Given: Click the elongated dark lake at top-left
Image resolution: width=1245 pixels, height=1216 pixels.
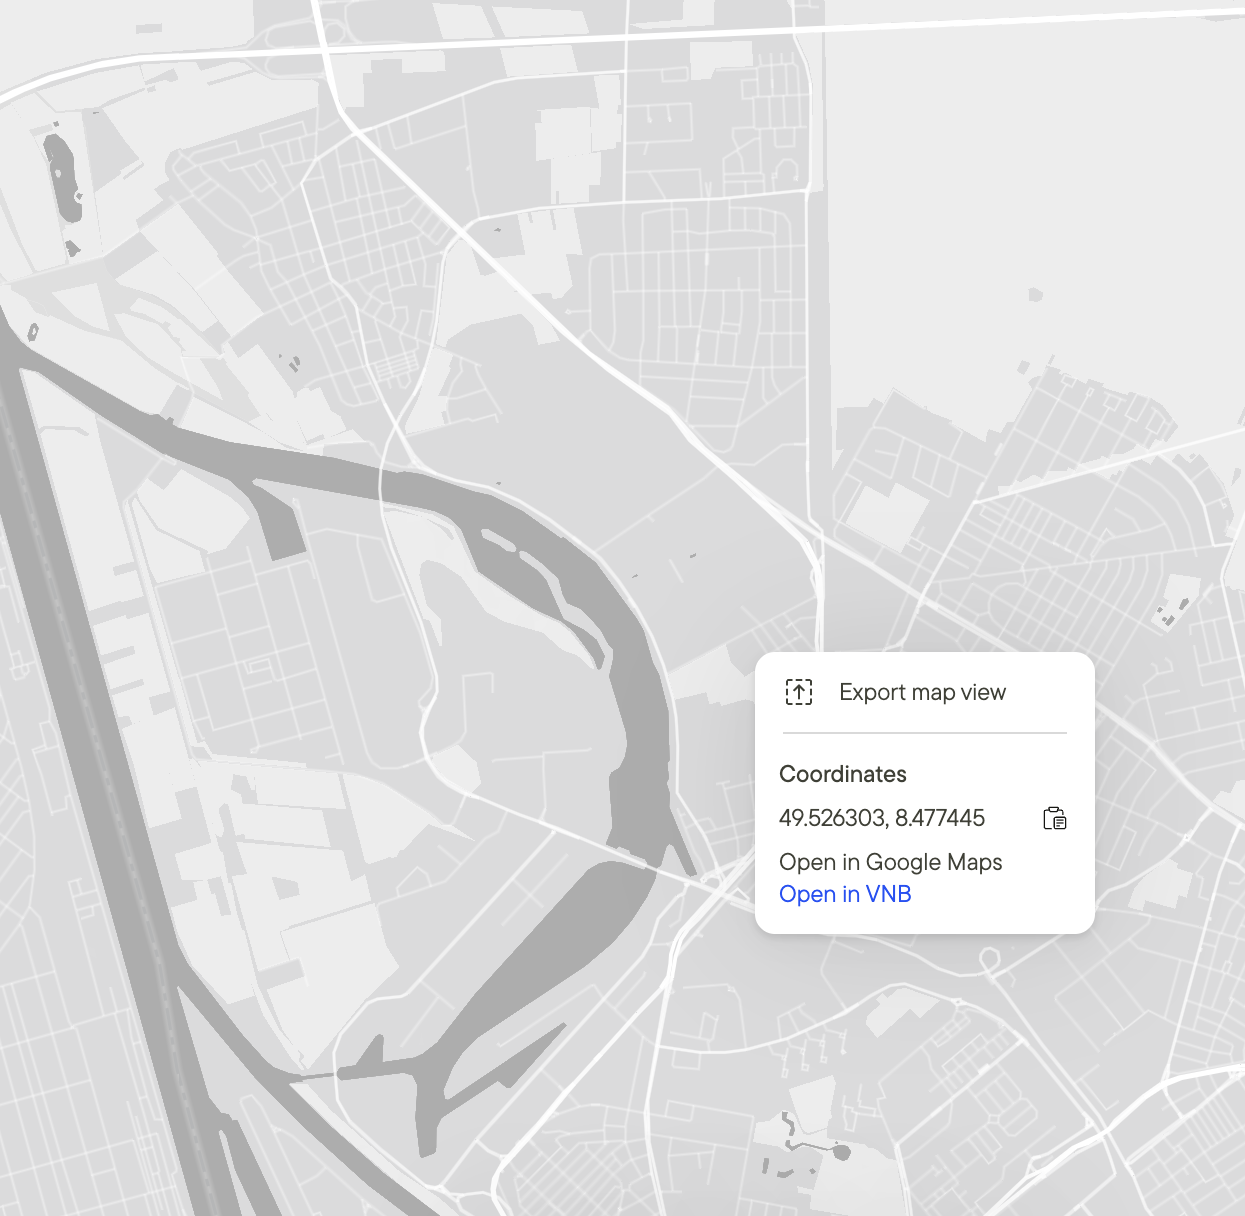Looking at the screenshot, I should [63, 178].
